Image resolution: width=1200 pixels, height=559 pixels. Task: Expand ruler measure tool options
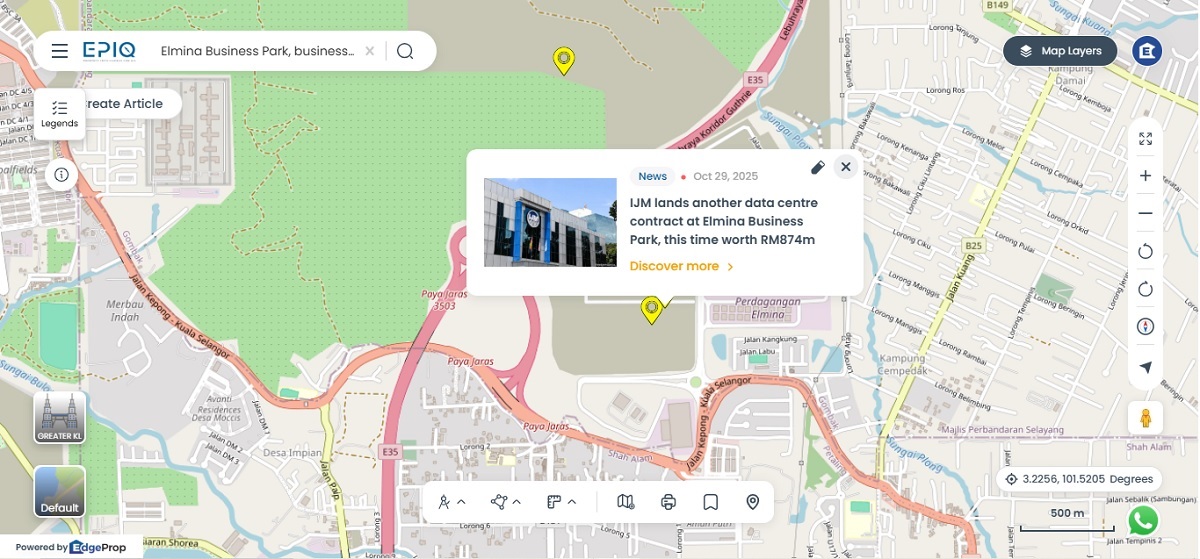point(572,502)
